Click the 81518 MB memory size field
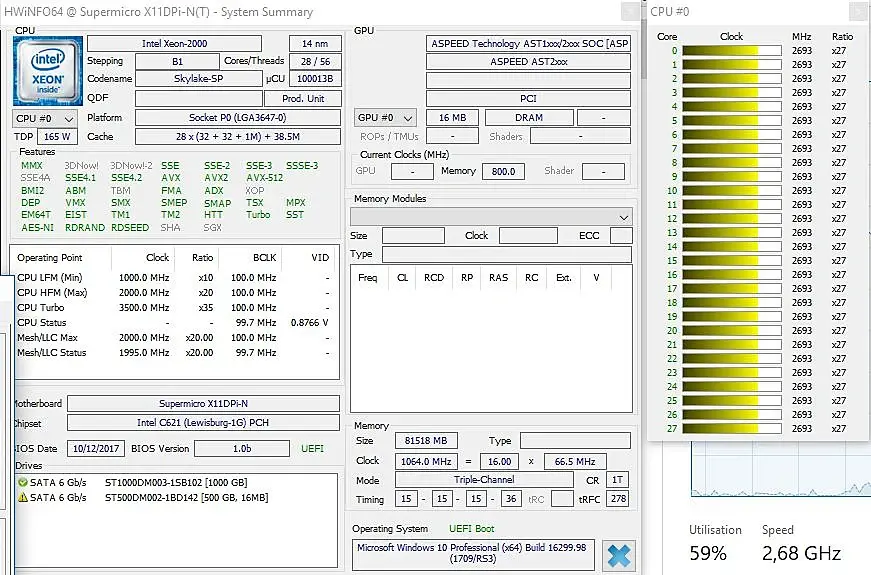Screen dimensions: 871x575 (426, 441)
